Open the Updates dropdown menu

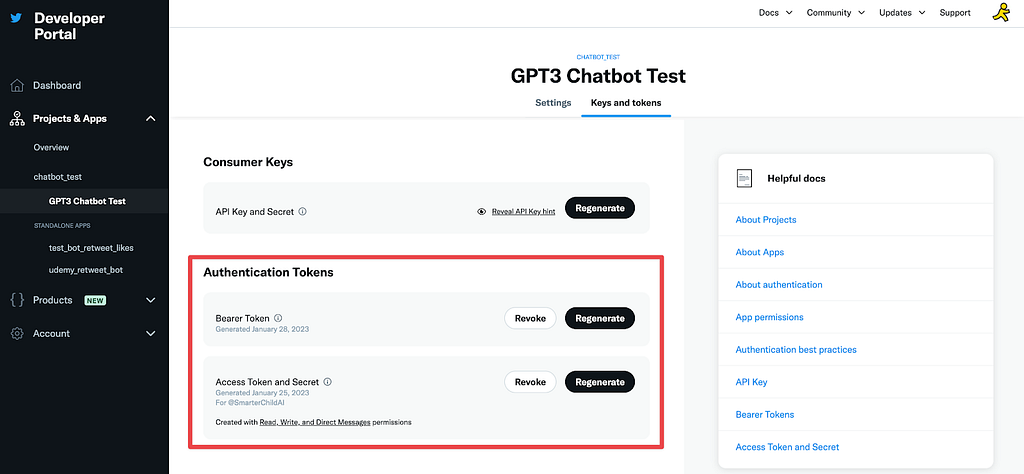(x=902, y=12)
